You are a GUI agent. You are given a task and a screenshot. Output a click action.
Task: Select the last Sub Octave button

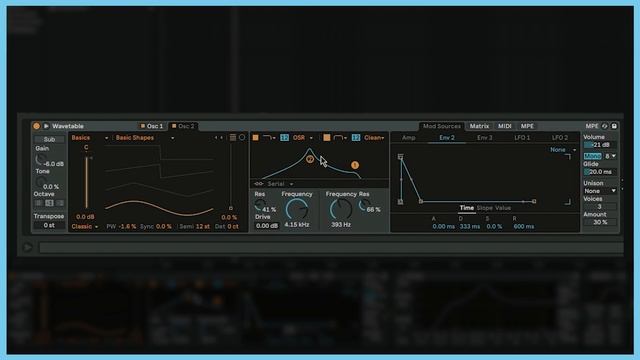pyautogui.click(x=60, y=203)
